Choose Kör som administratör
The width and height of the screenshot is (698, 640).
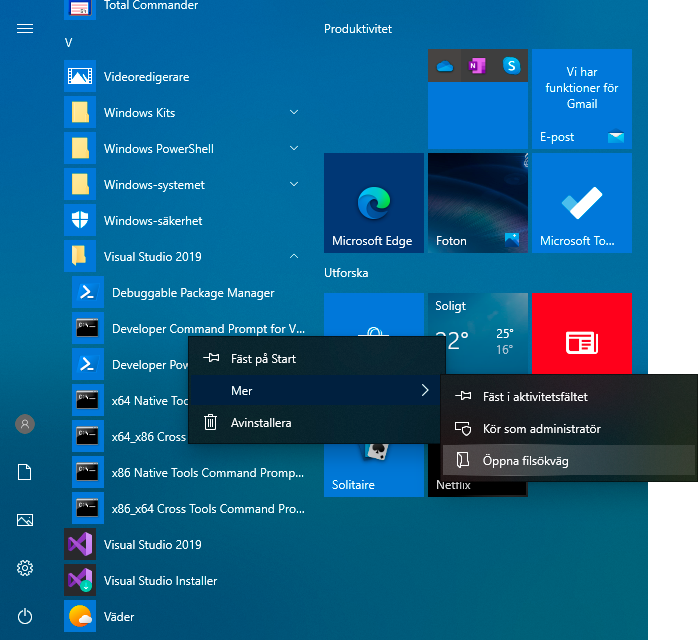pos(569,429)
